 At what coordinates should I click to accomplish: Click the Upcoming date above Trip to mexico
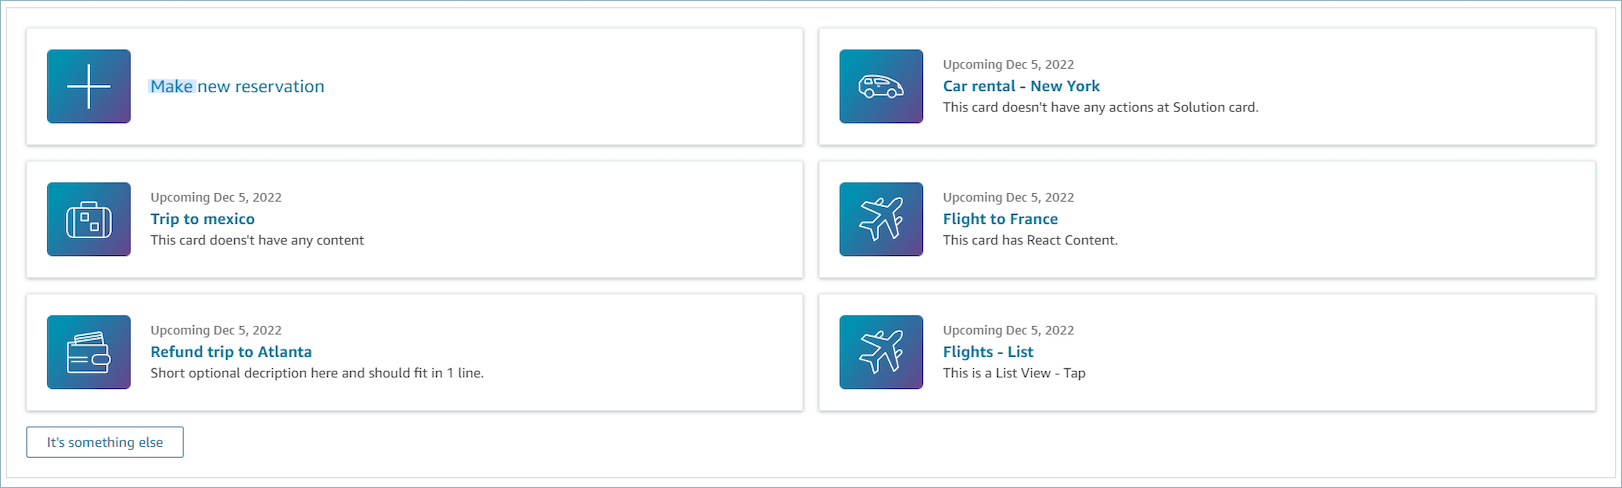click(x=216, y=198)
